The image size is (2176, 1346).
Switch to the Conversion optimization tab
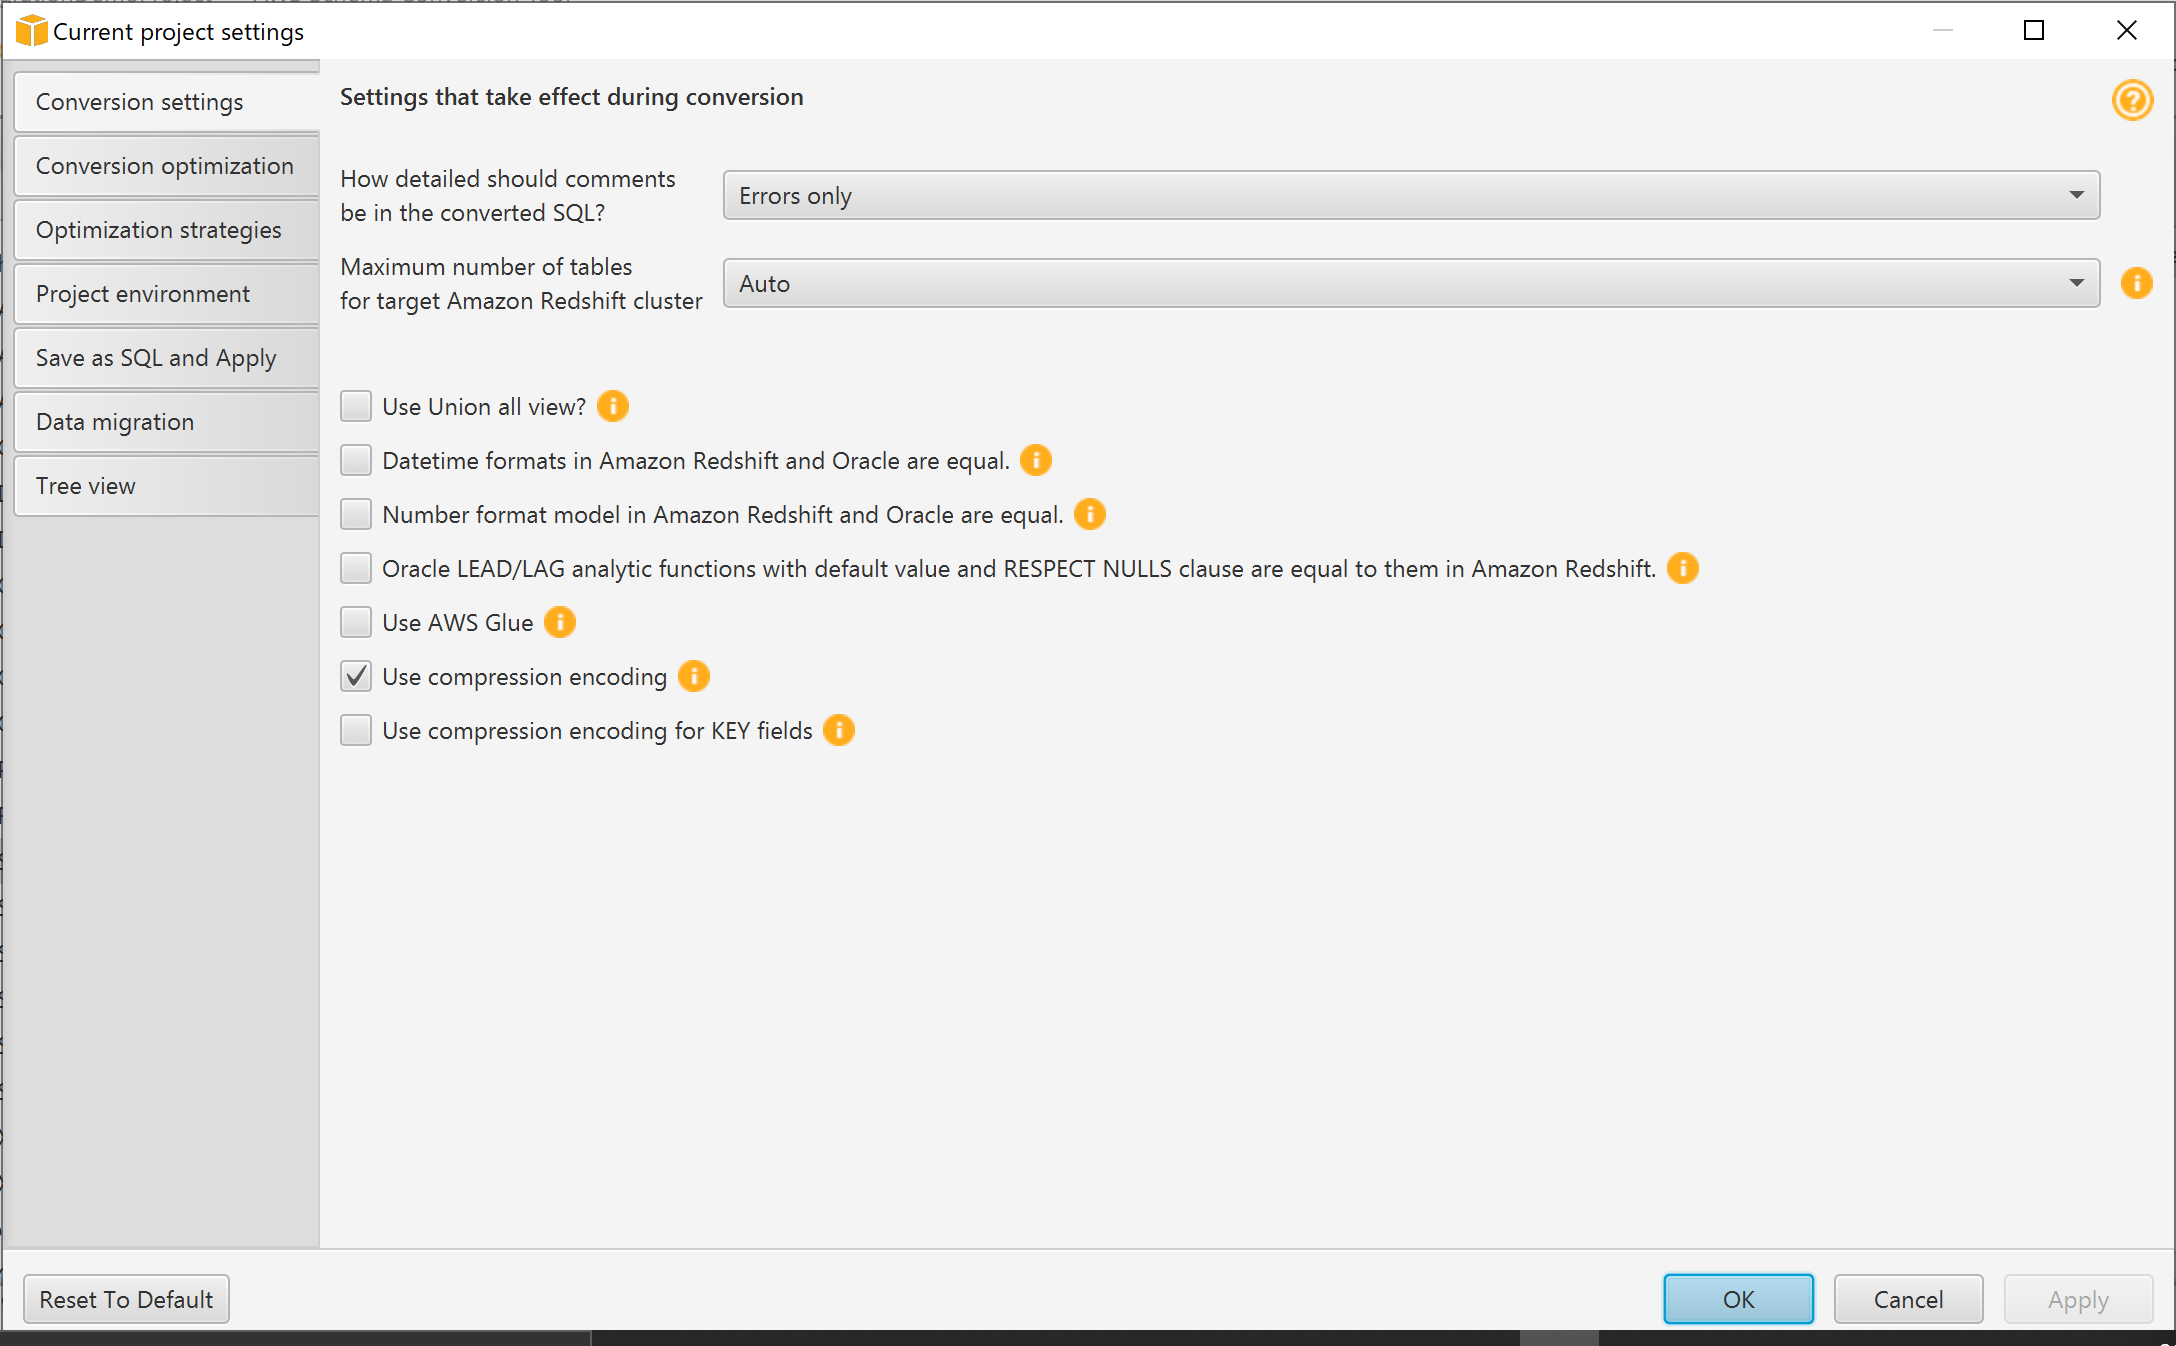click(167, 166)
